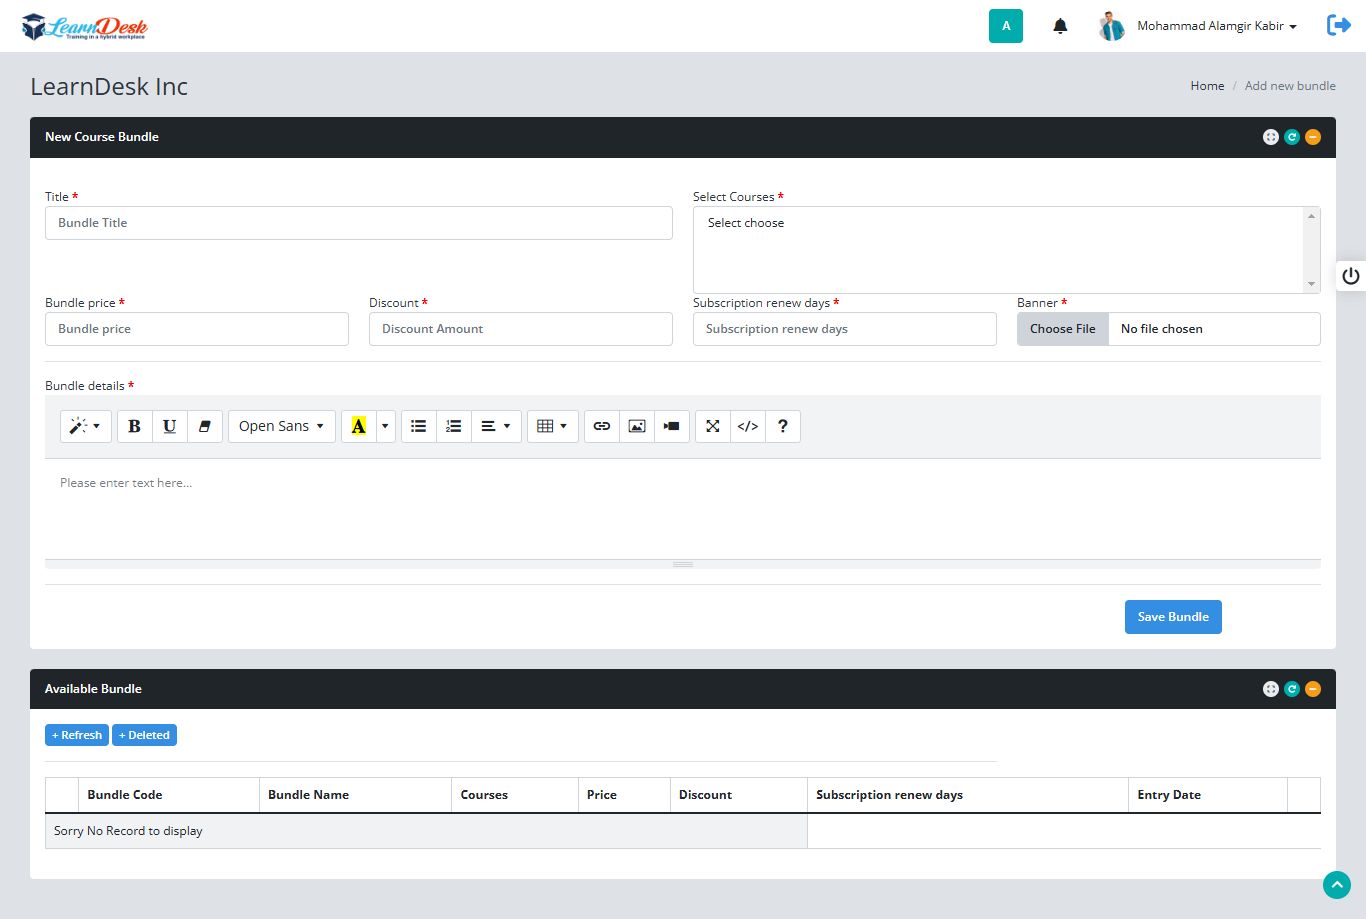Click the 'Sorry No Record to display' row
Screen dimensions: 1366x919
(x=426, y=831)
